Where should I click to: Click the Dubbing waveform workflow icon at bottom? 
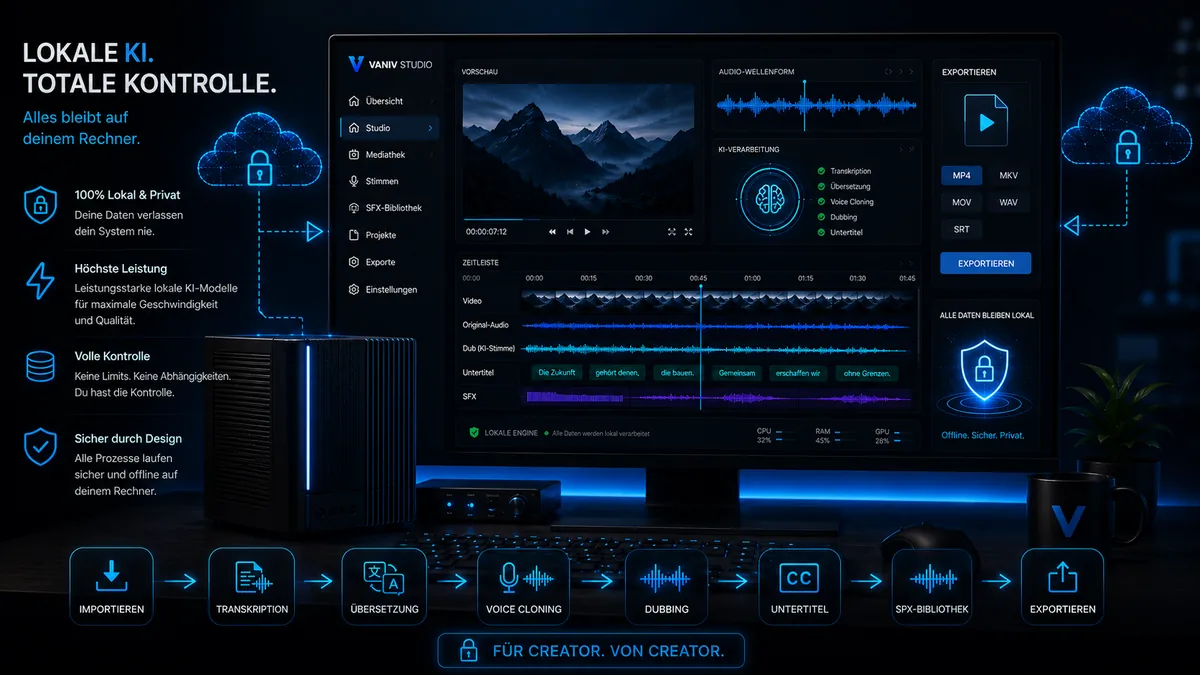click(667, 578)
